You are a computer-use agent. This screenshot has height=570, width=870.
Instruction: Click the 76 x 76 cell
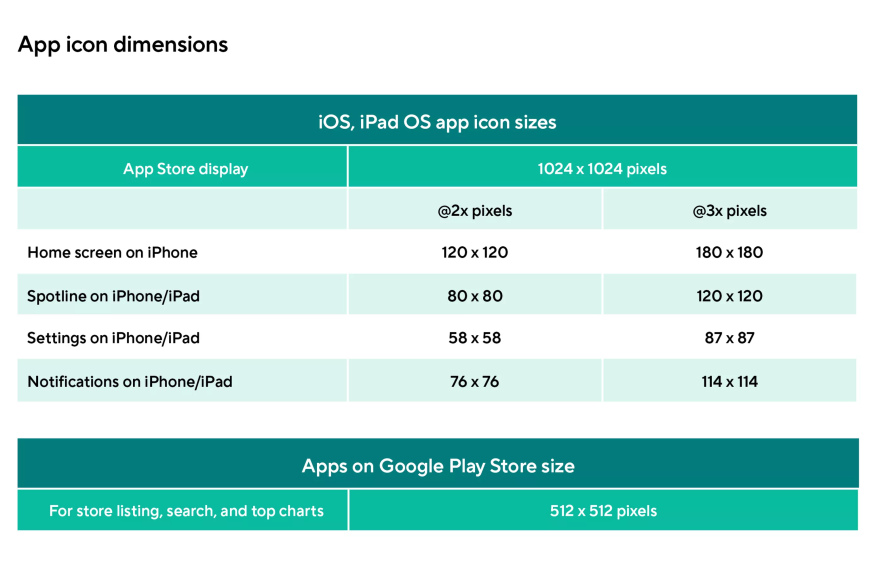[474, 382]
